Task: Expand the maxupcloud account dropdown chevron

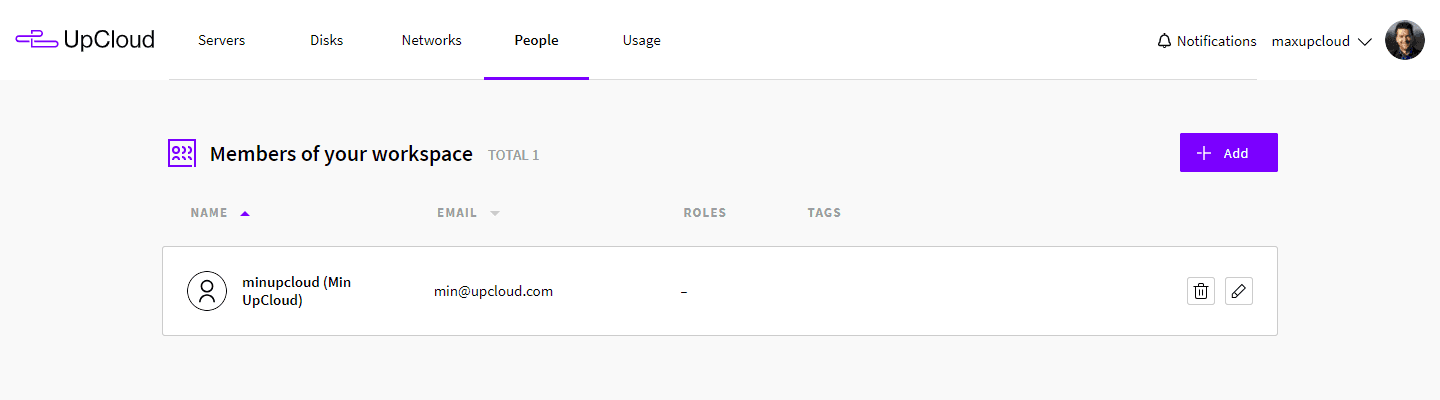Action: 1364,42
